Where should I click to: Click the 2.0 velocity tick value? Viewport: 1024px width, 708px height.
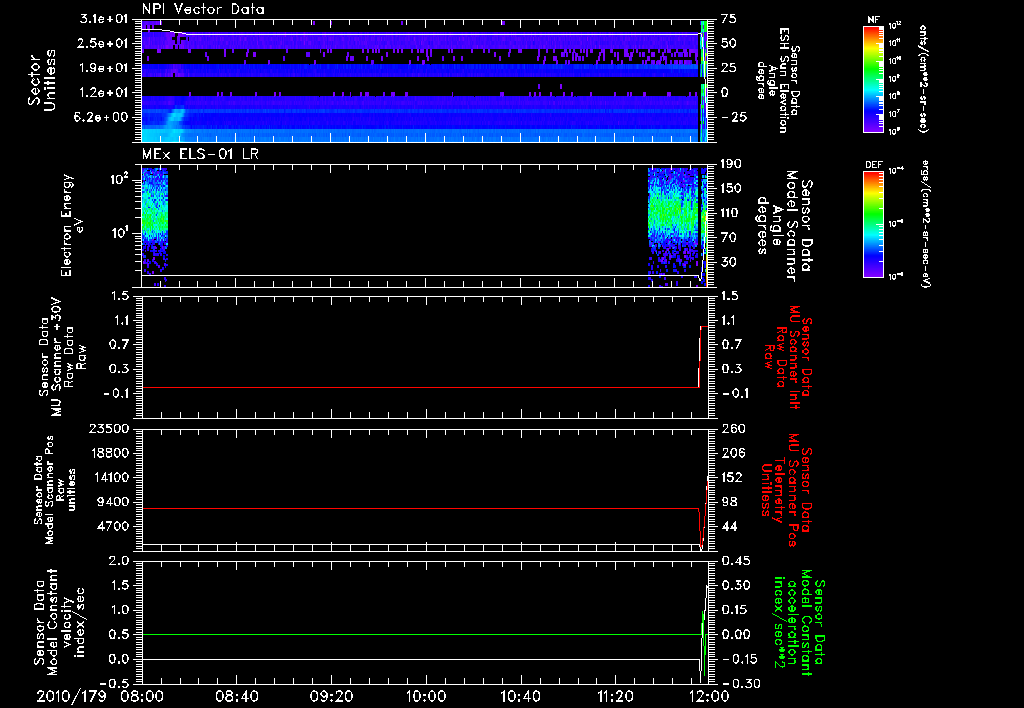coord(119,560)
